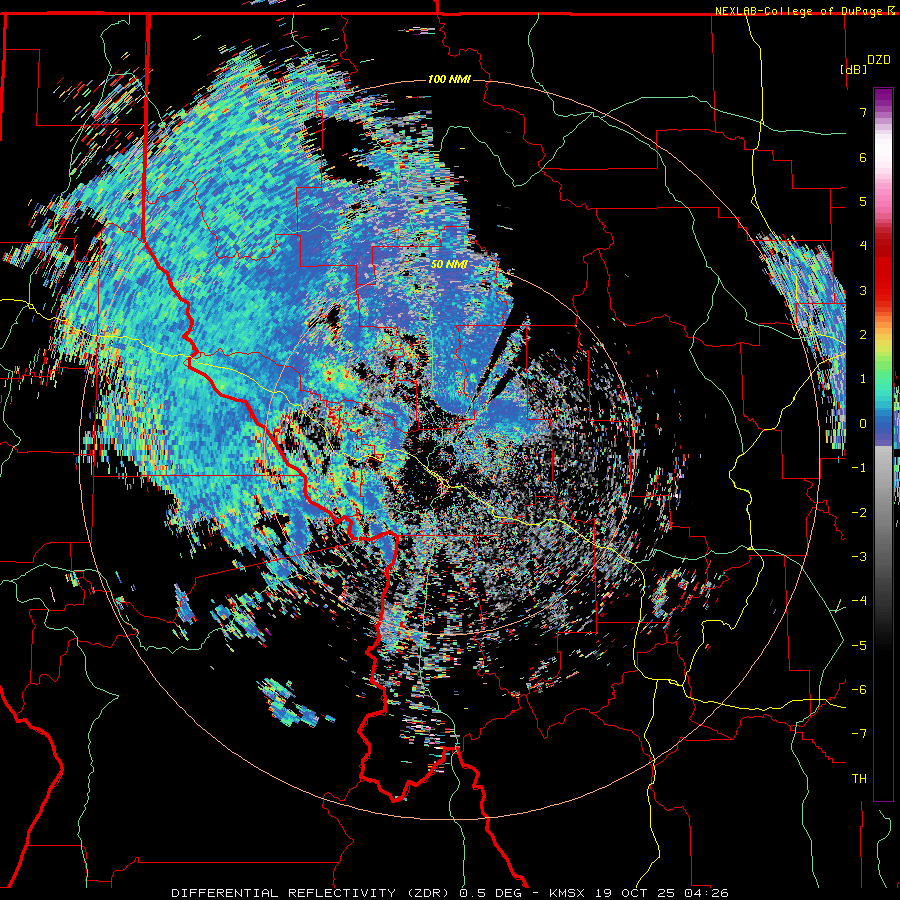900x900 pixels.
Task: Click the '3' value on ZDR scale
Action: tap(863, 290)
